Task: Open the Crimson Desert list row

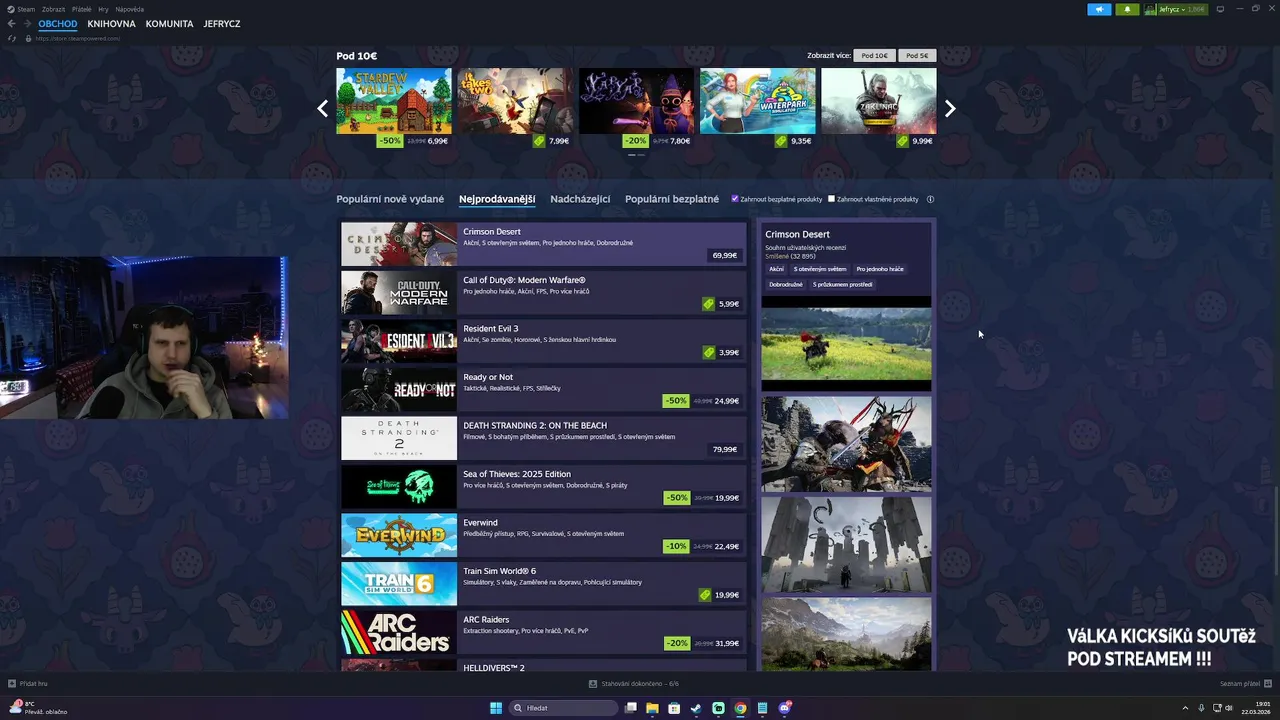Action: click(543, 244)
